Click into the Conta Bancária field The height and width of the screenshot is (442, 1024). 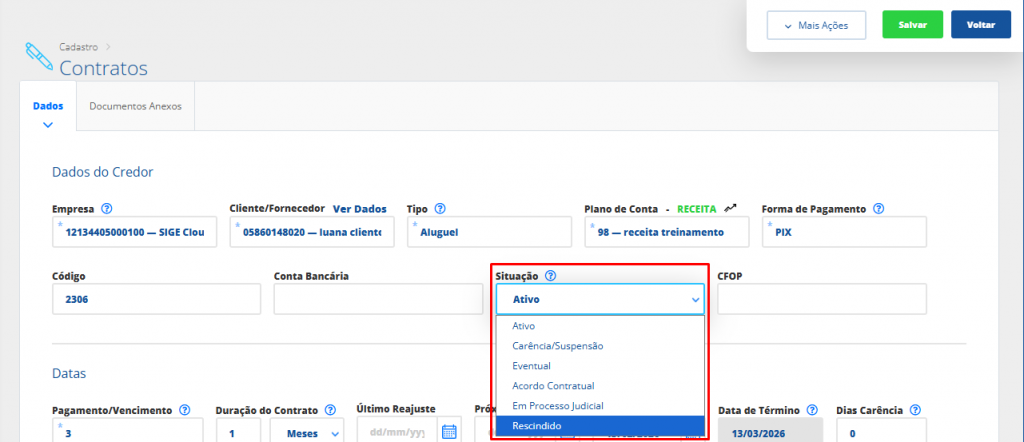click(x=377, y=299)
